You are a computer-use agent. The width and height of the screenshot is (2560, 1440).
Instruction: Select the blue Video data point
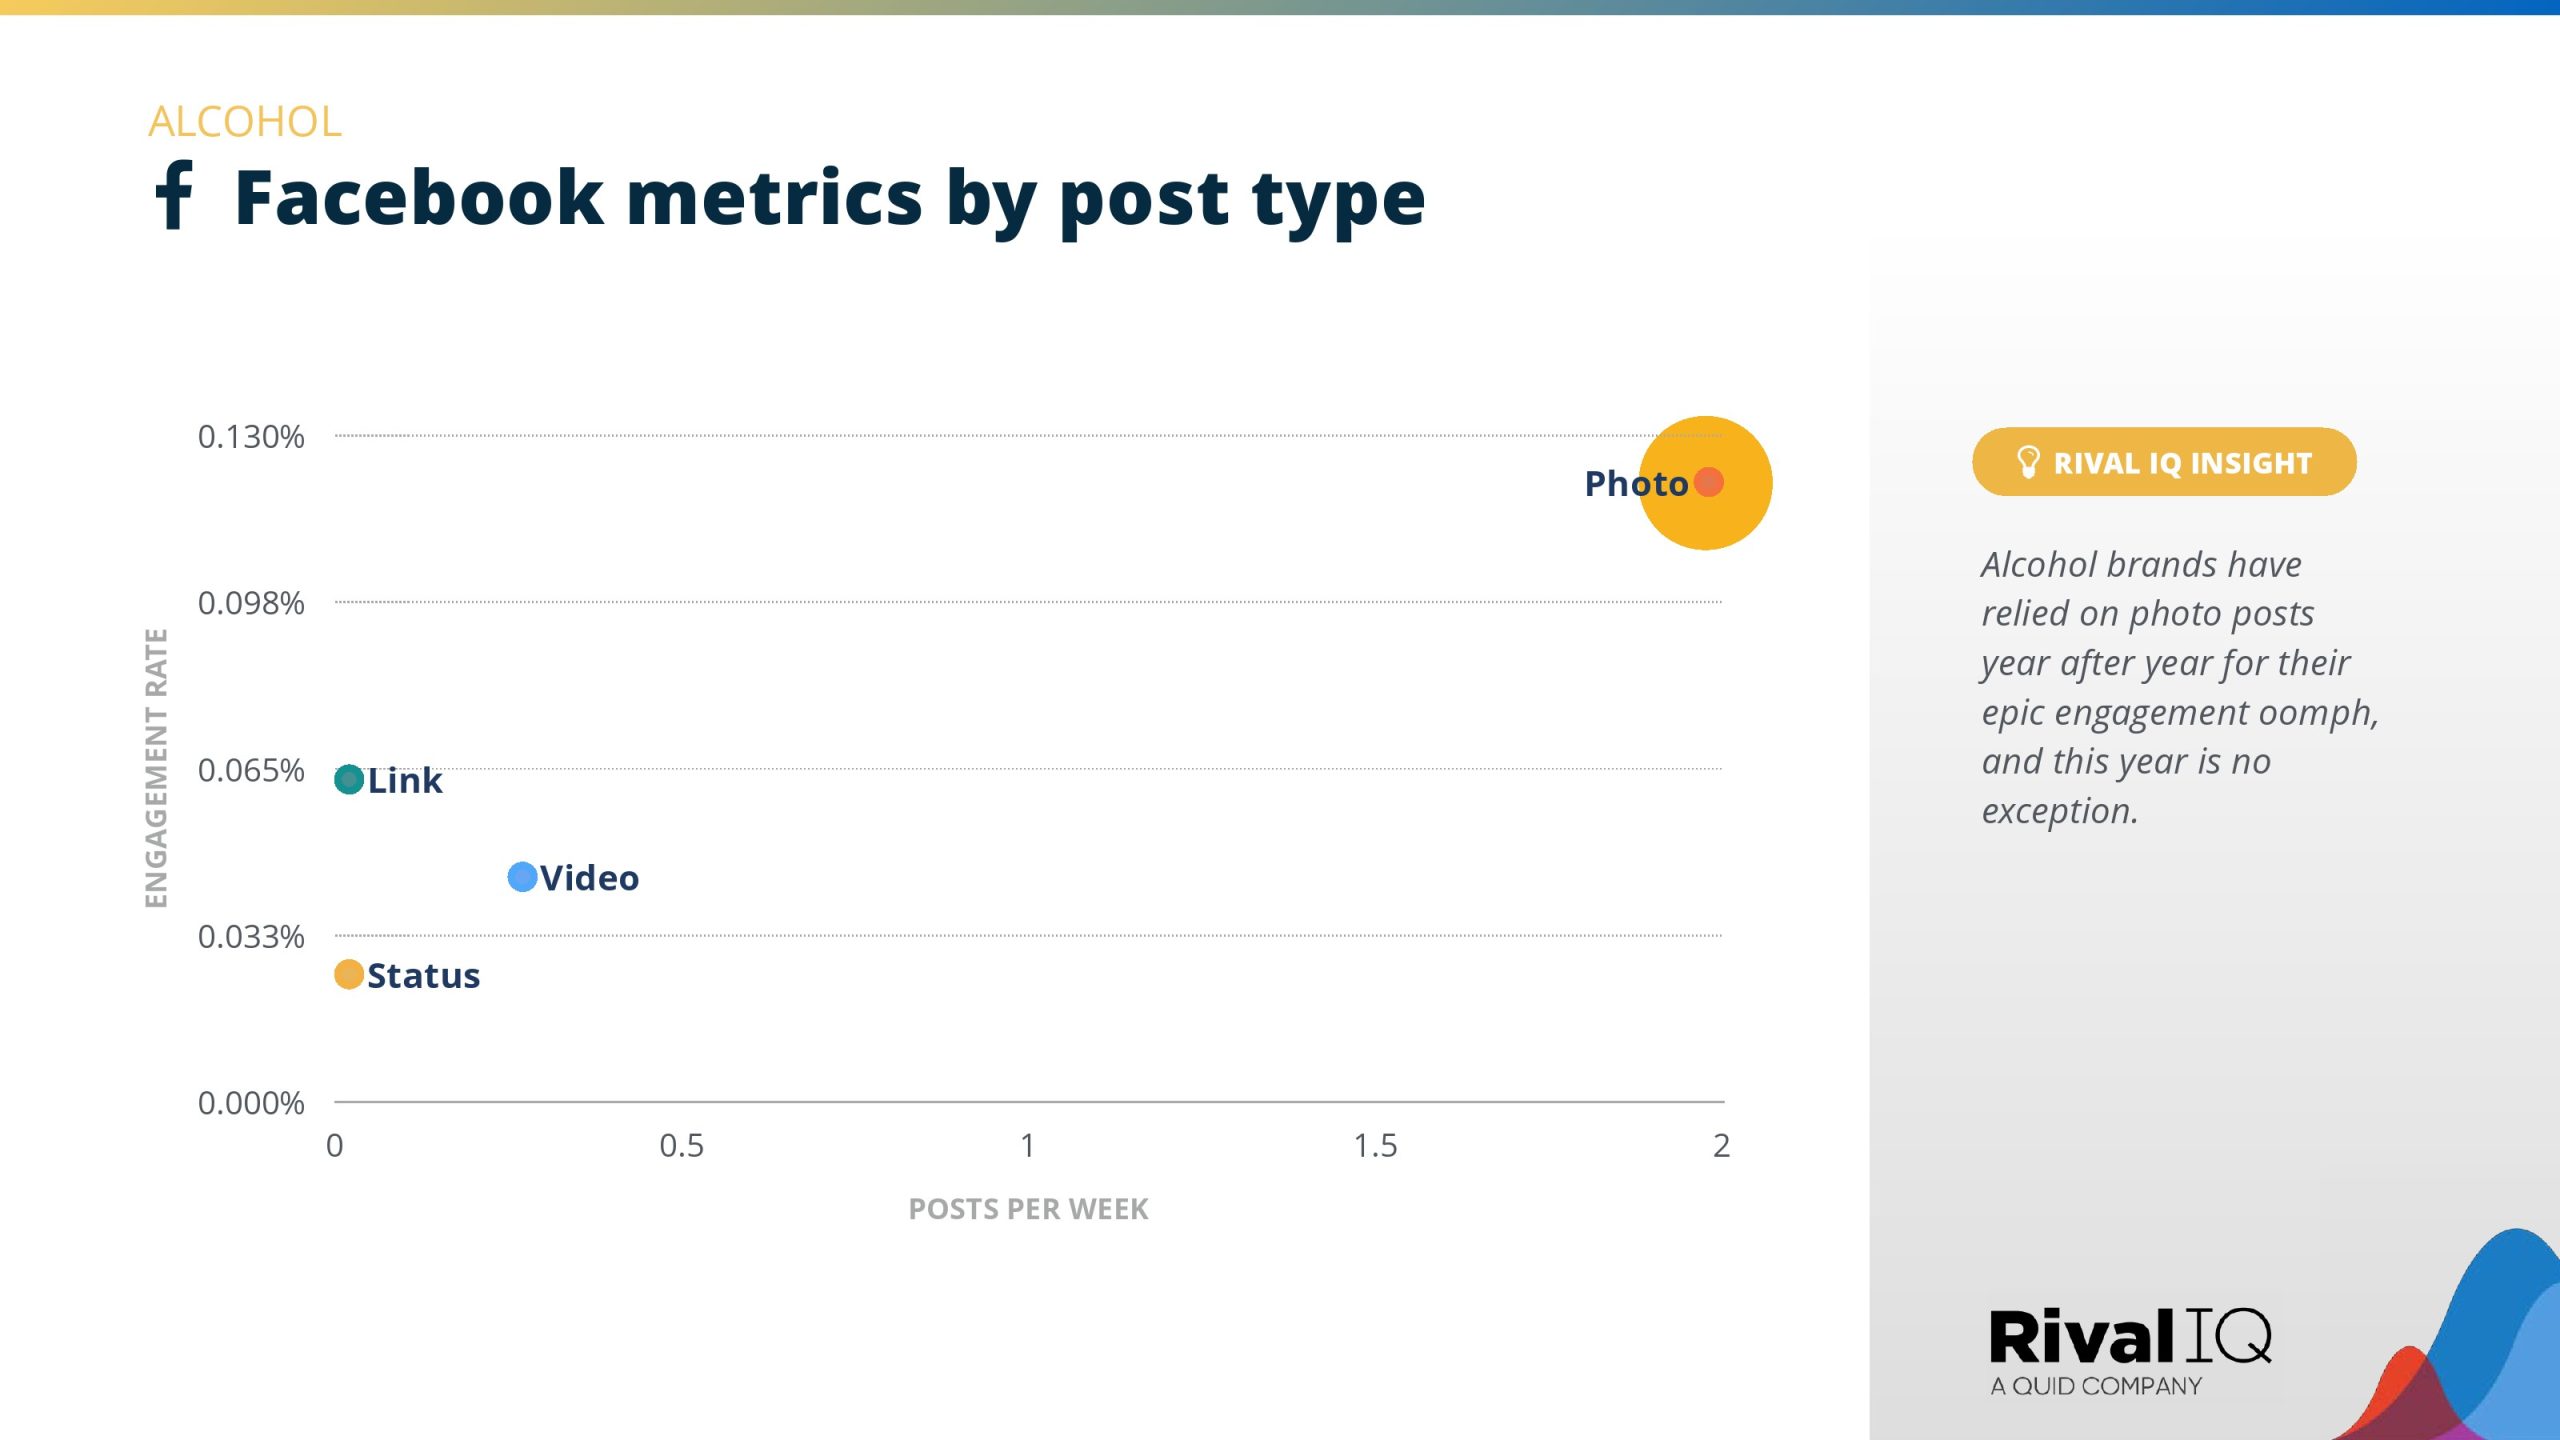[x=522, y=877]
